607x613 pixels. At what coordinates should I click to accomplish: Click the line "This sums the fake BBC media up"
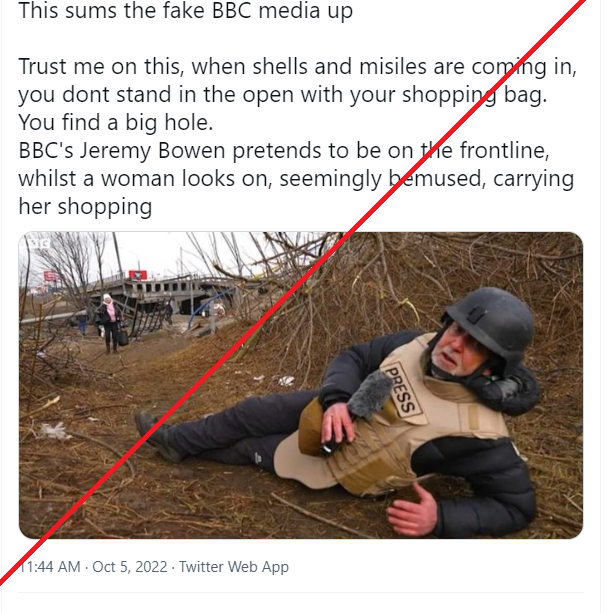click(186, 12)
